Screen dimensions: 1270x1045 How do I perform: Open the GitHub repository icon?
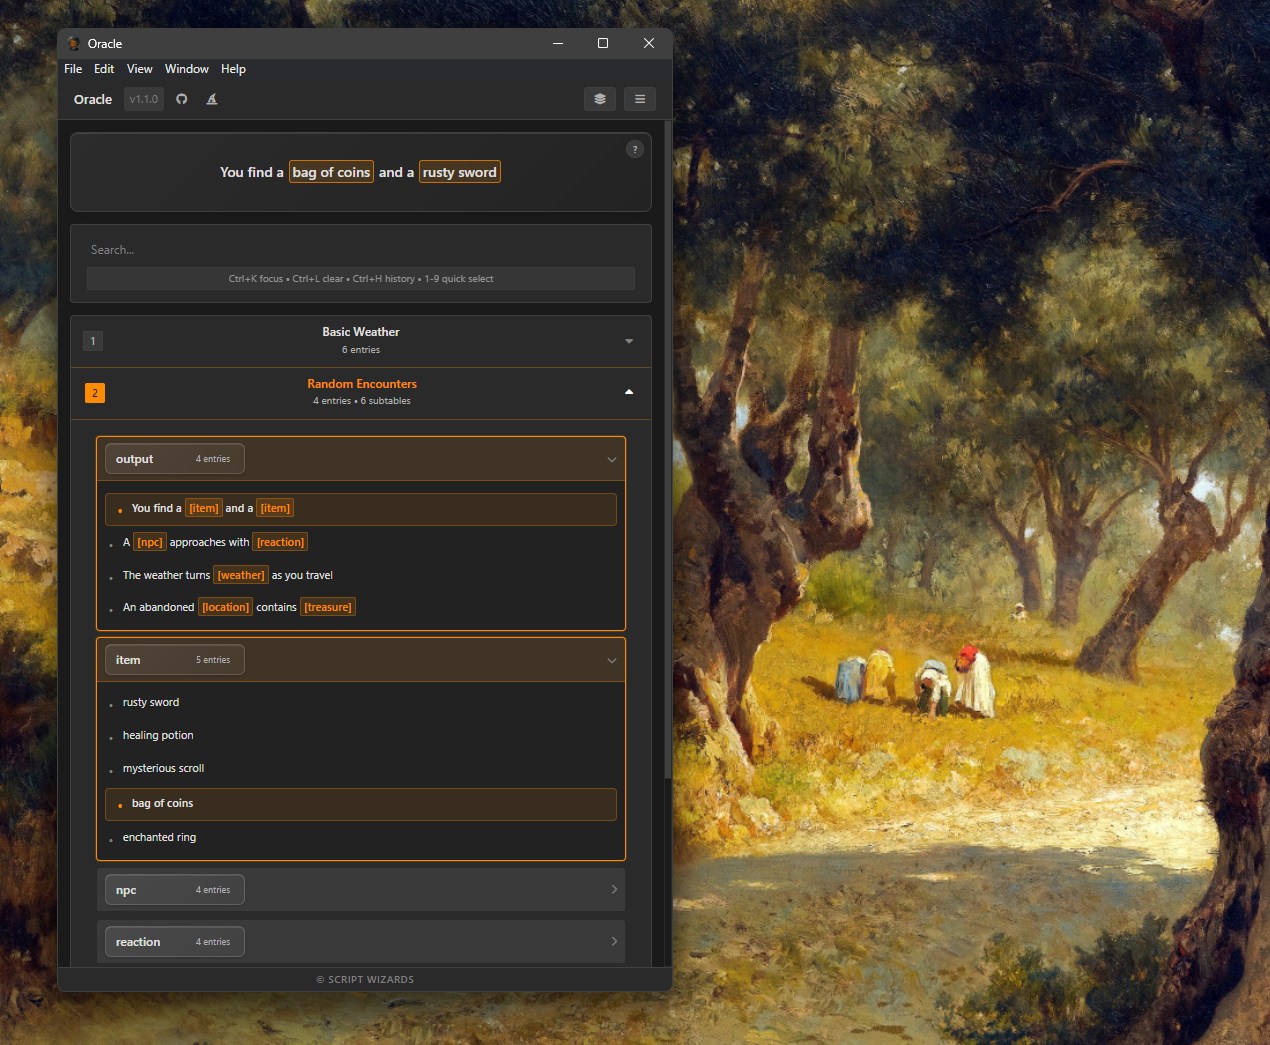coord(182,99)
